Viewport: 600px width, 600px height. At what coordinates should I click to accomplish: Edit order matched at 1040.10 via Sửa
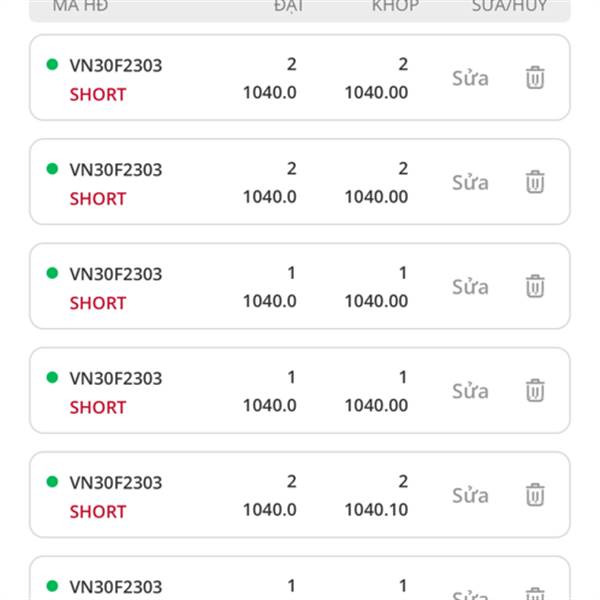(x=470, y=496)
